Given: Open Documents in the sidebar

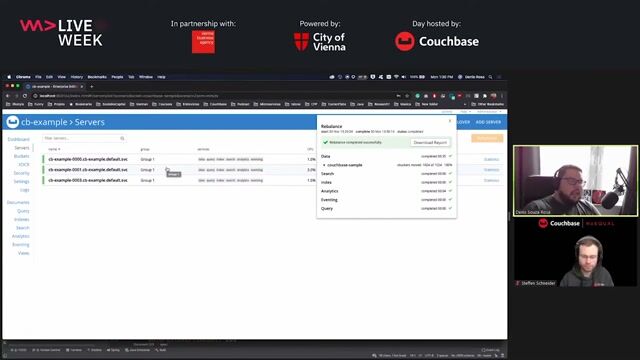Looking at the screenshot, I should click(18, 202).
